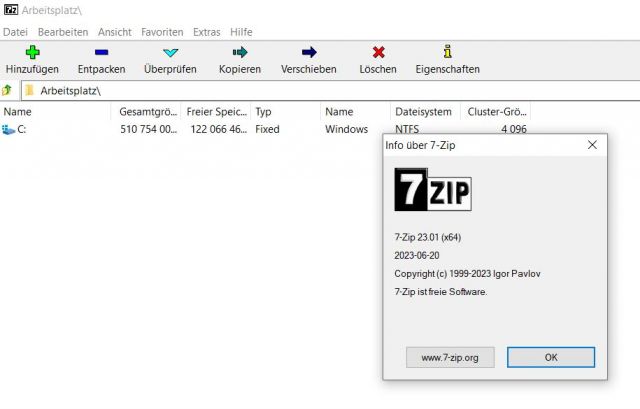Click the 2023-06-20 date text
This screenshot has height=409, width=640.
(417, 256)
